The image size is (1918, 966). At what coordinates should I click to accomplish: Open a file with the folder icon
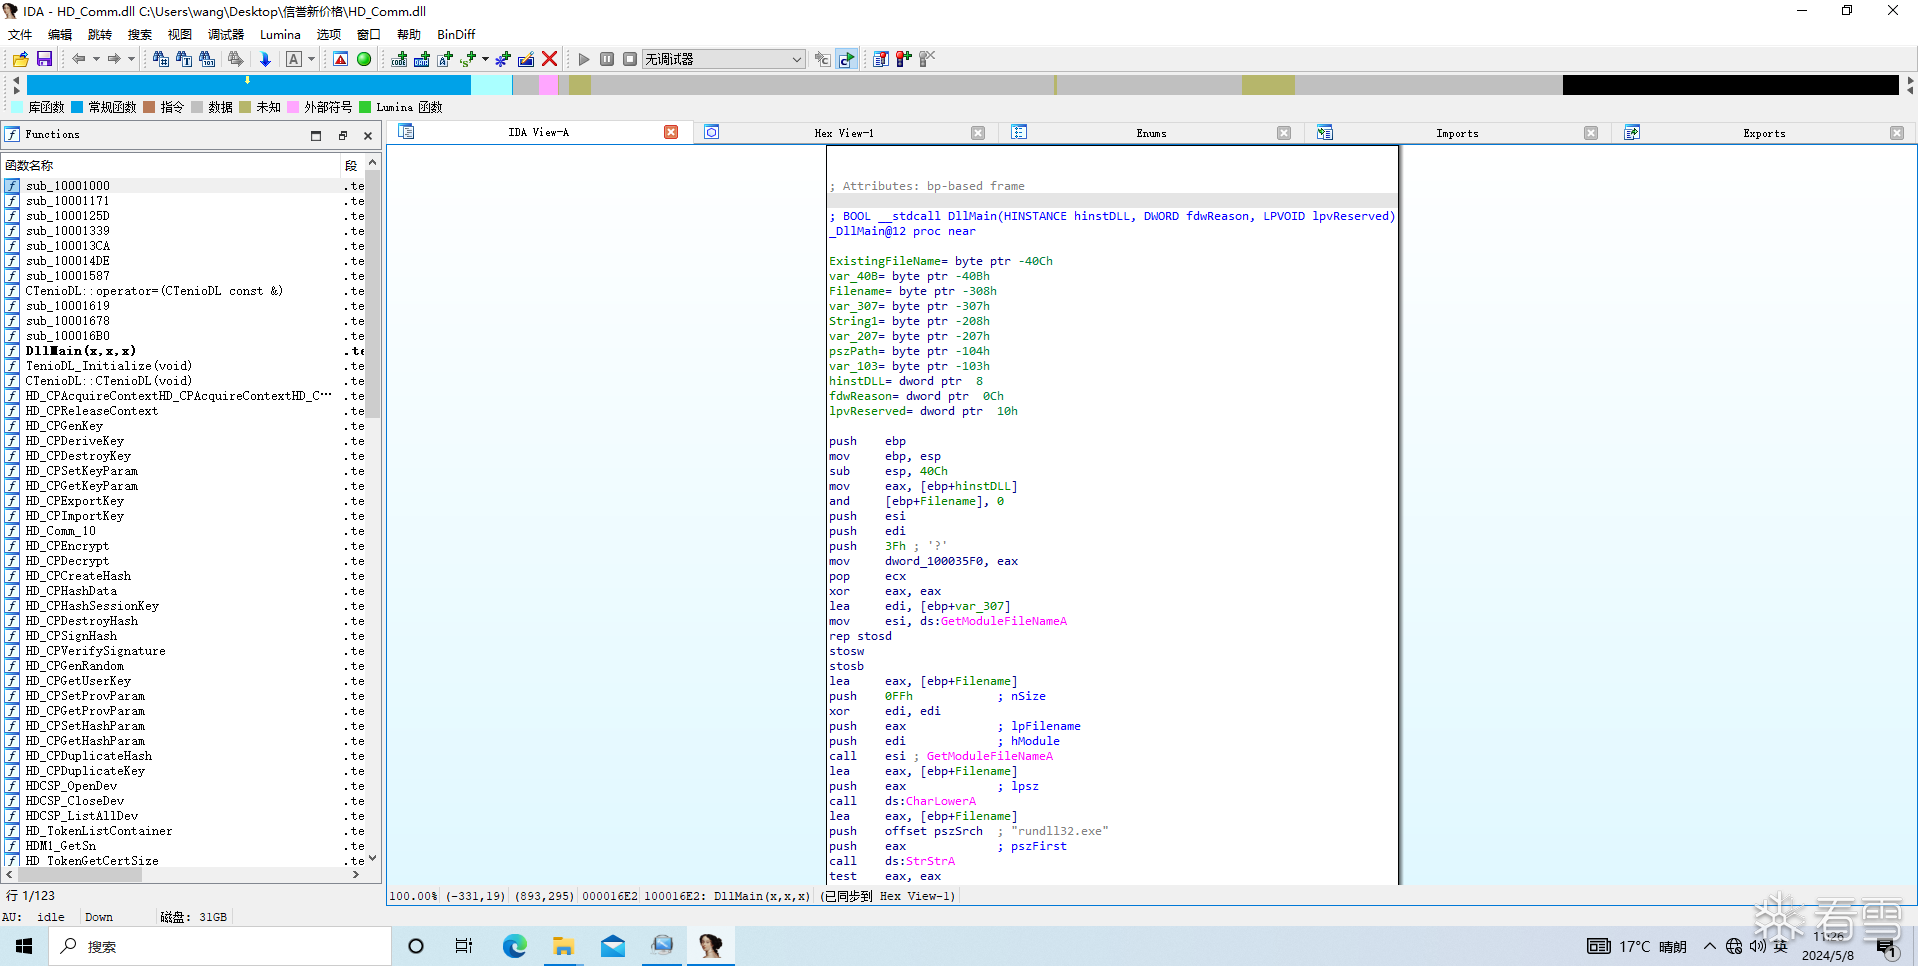20,59
